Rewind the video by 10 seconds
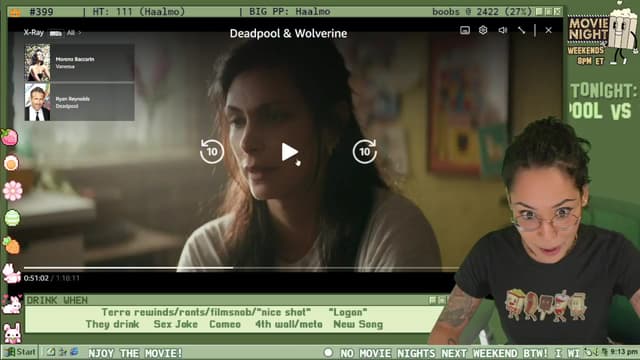Screen dimensions: 640x360 [212, 151]
